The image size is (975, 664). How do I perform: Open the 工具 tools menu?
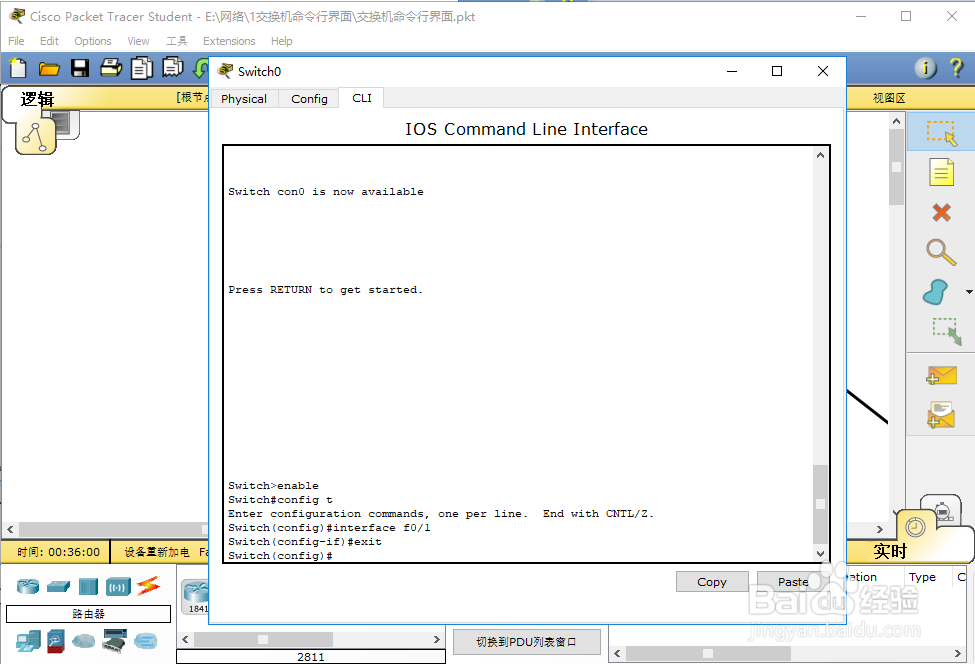coord(177,41)
